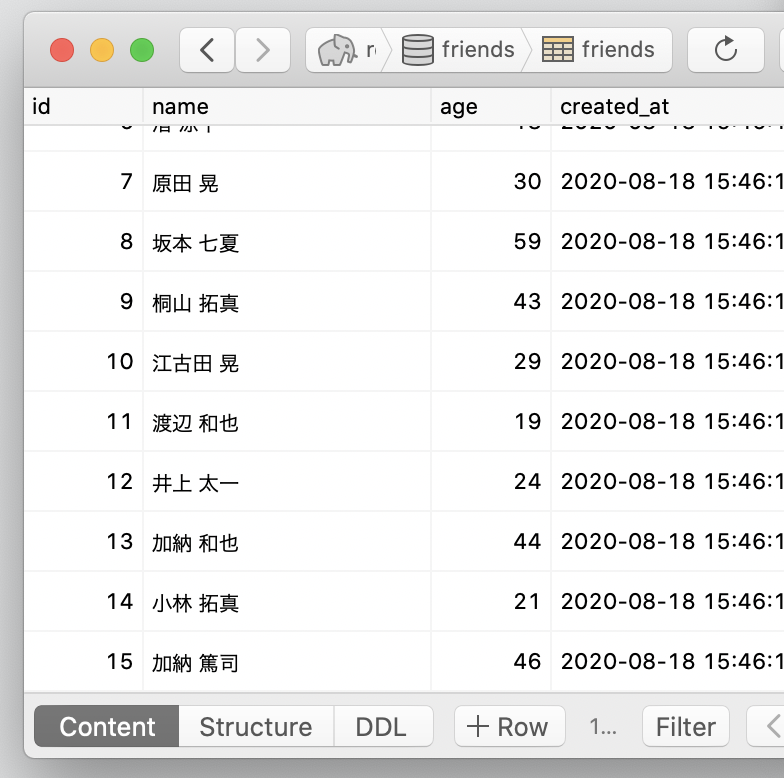
Task: Click id cell 8
Action: click(84, 242)
